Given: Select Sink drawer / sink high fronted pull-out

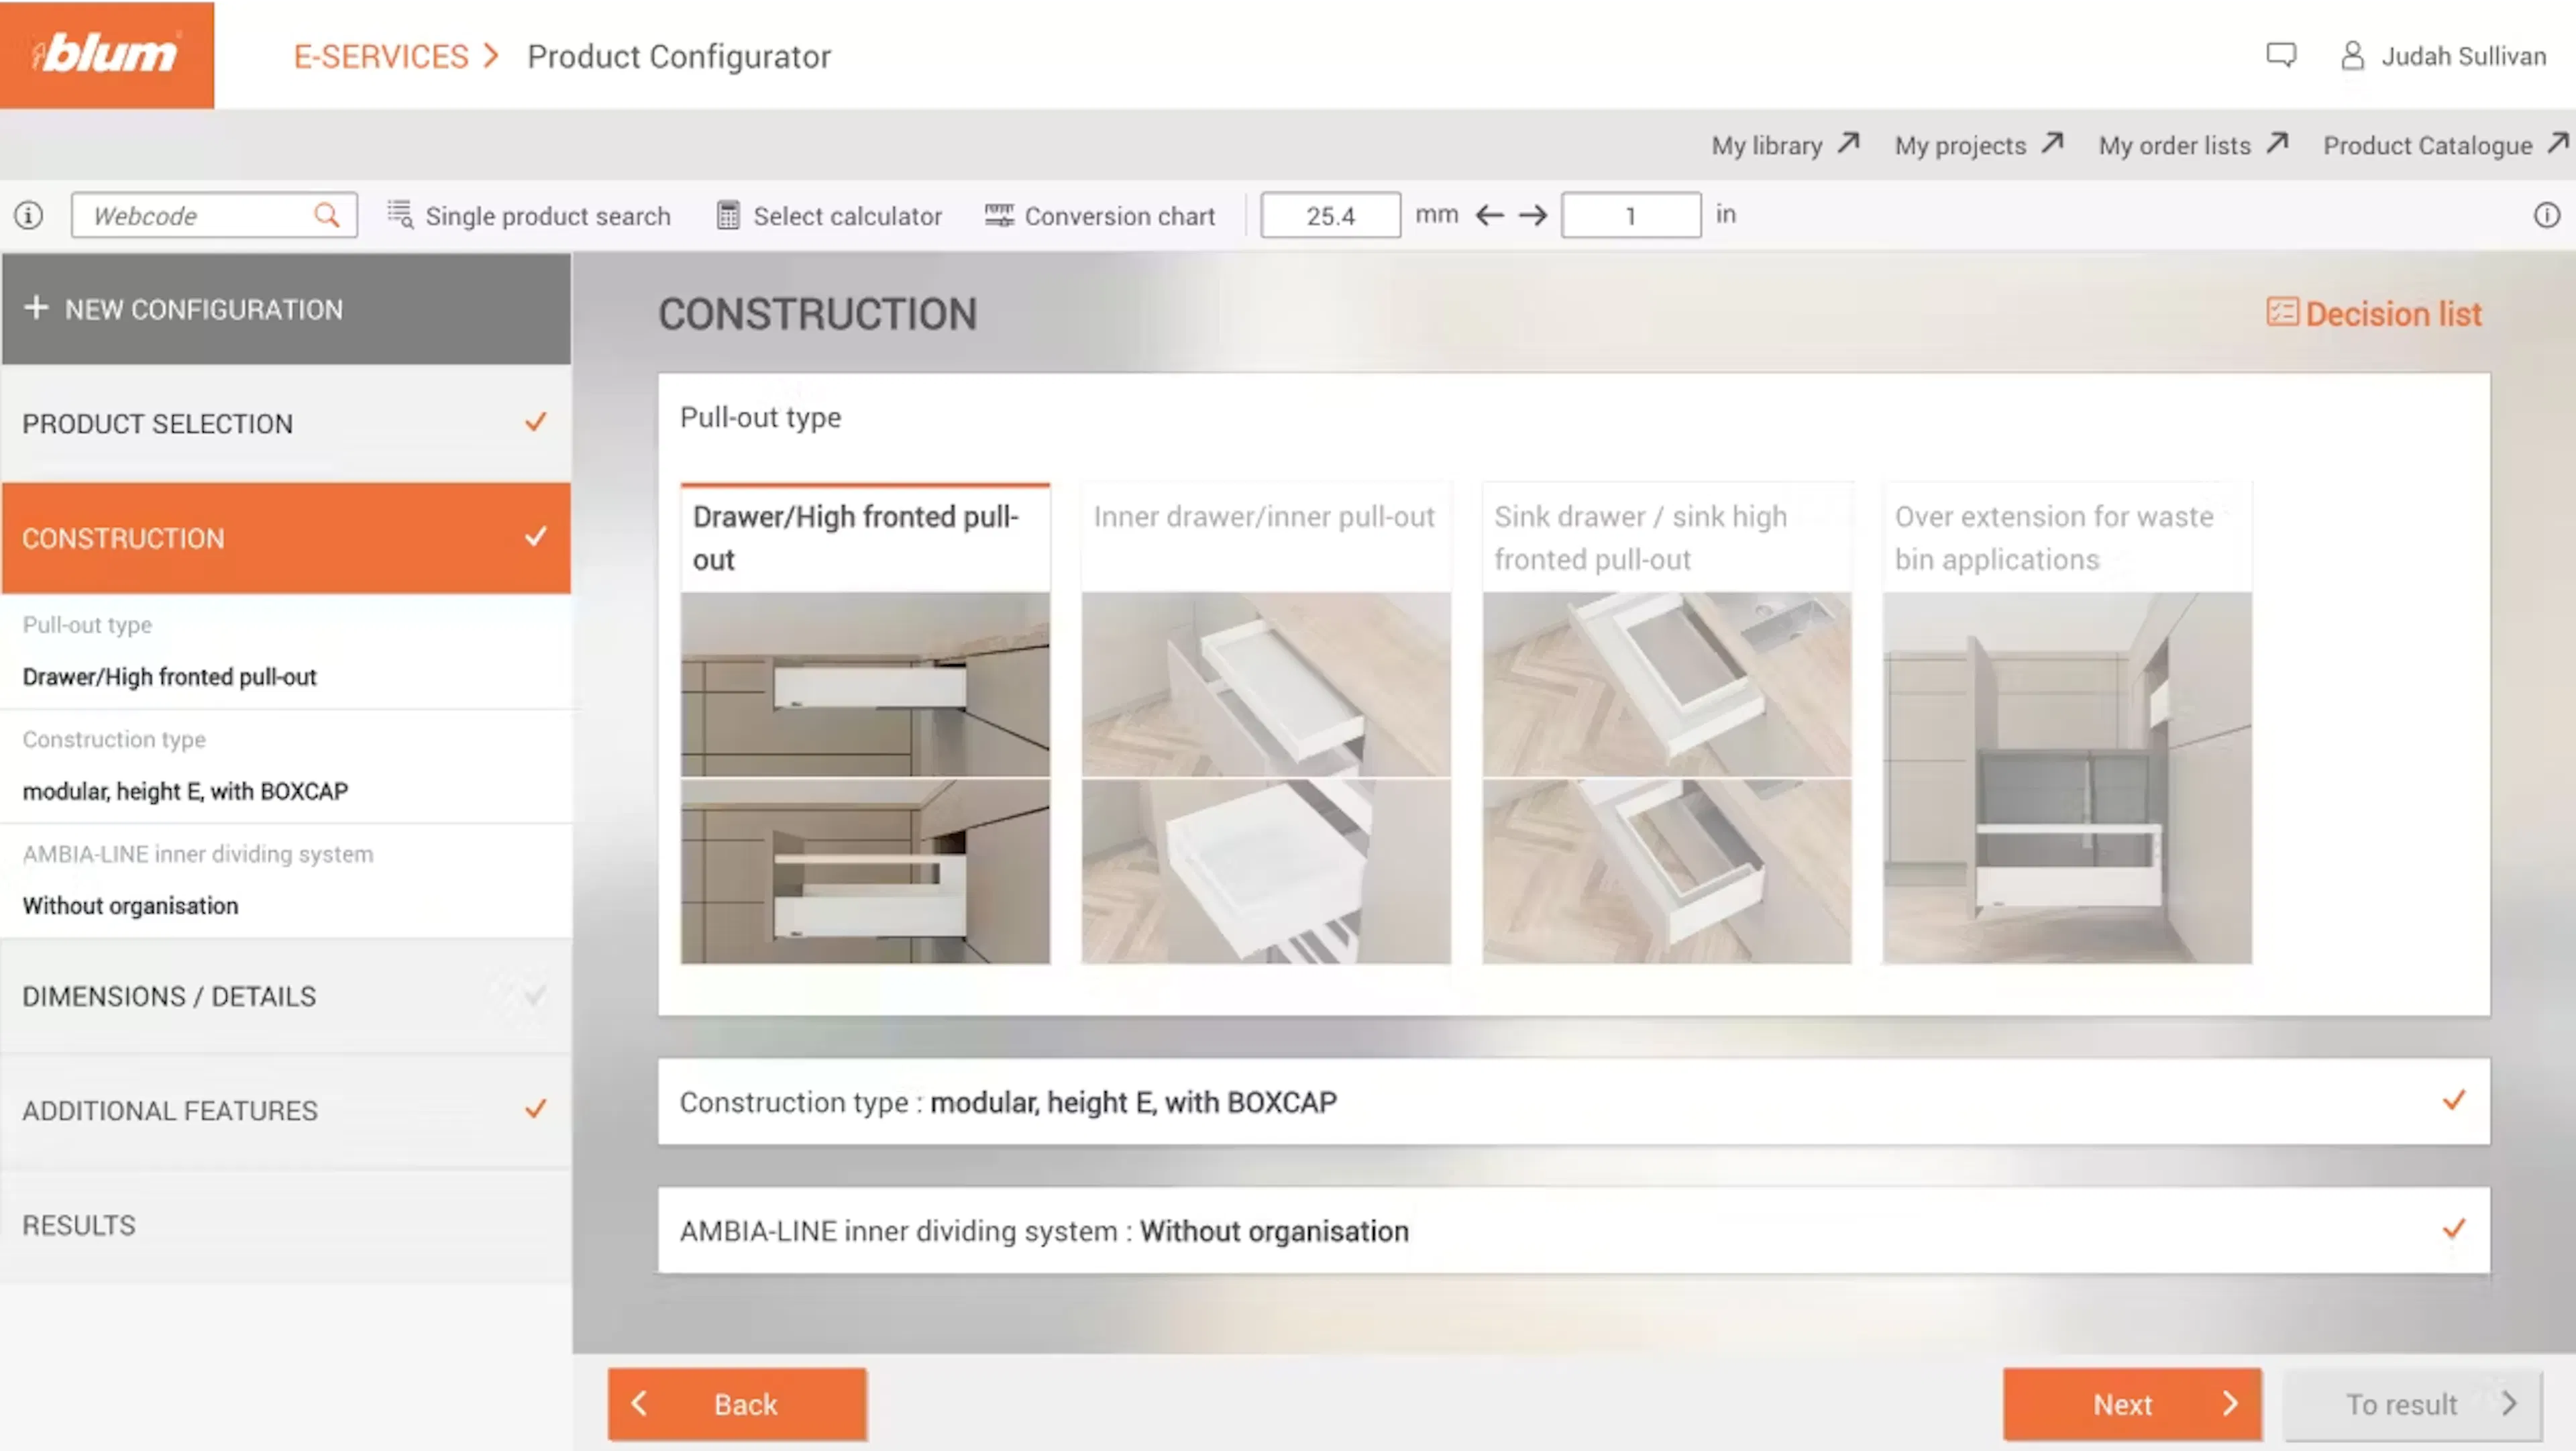Looking at the screenshot, I should [1666, 722].
